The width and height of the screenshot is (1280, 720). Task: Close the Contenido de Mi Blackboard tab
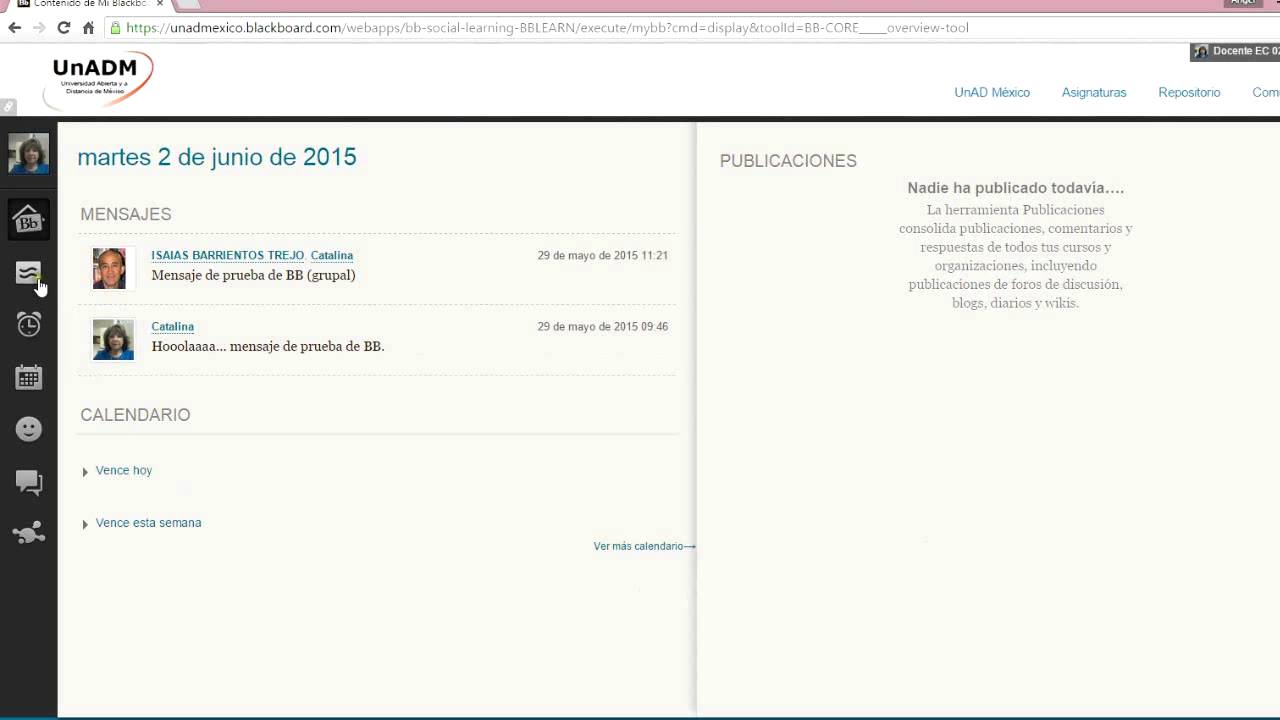click(160, 4)
